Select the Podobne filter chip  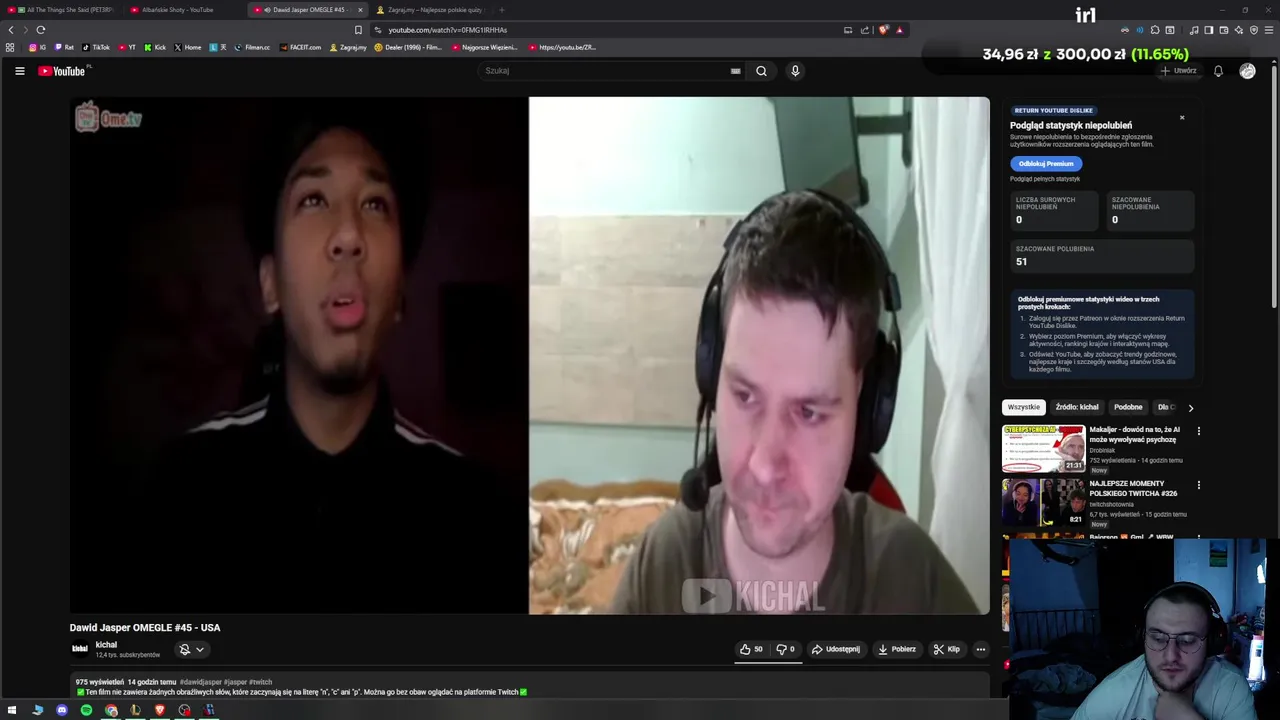[x=1128, y=407]
